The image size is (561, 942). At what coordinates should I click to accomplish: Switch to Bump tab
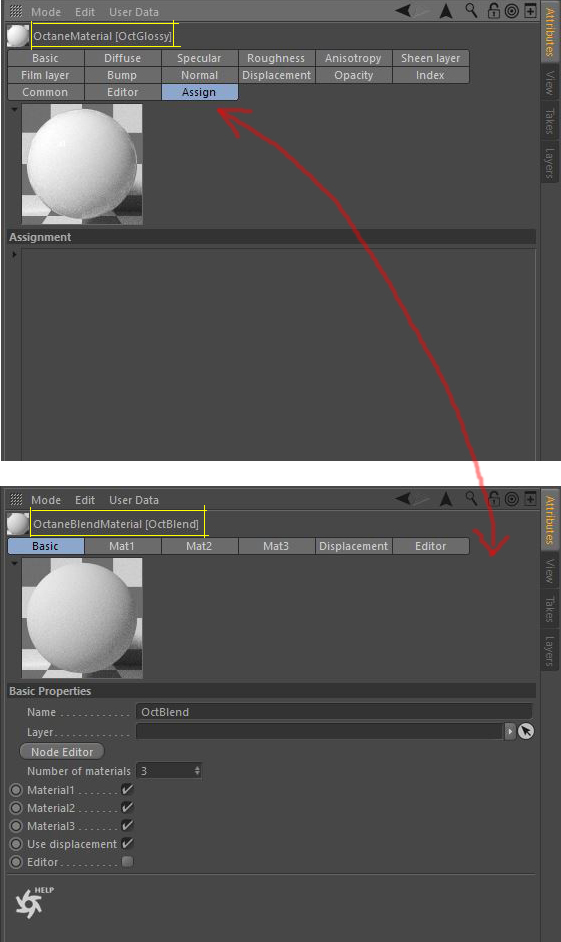coord(123,75)
